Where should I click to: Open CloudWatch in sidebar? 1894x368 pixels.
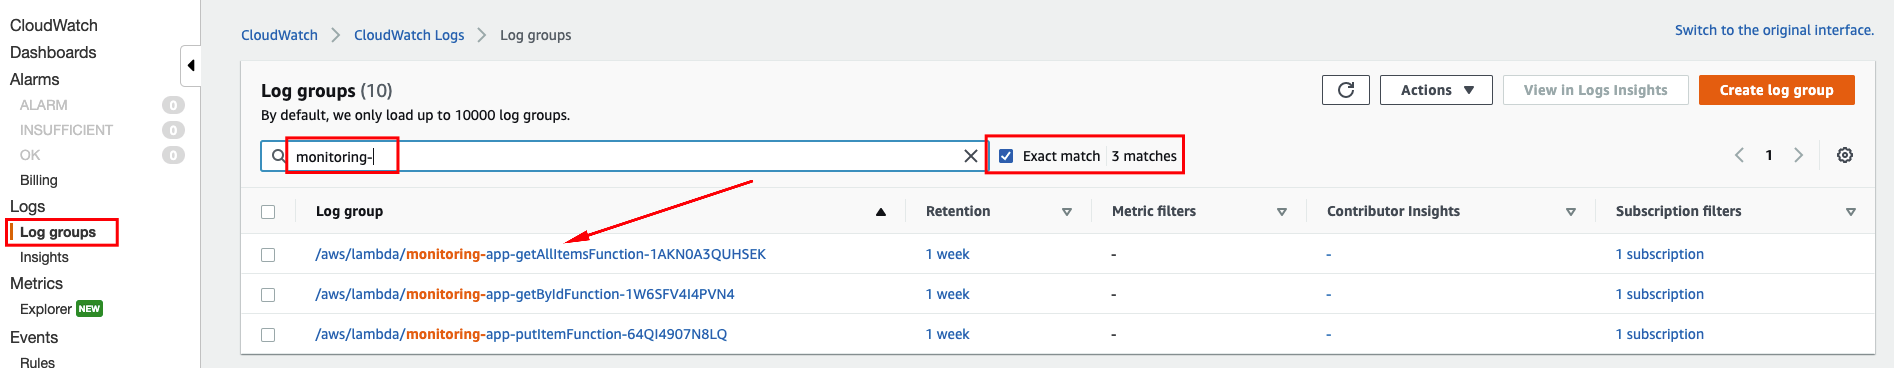click(x=54, y=25)
